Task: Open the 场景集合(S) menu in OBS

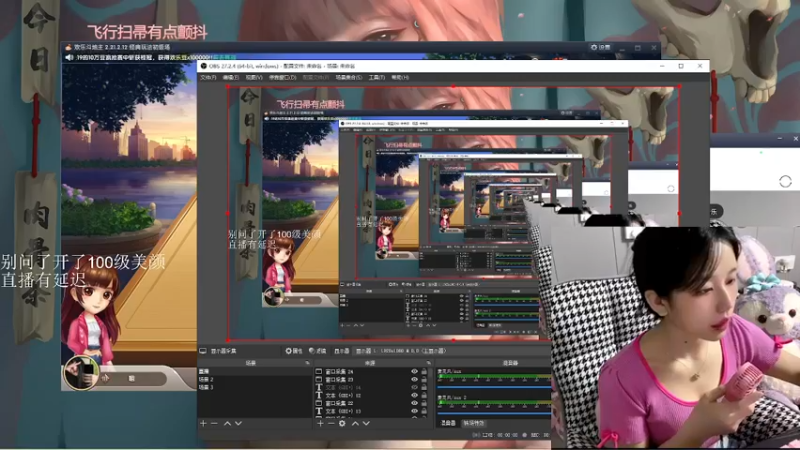Action: tap(348, 78)
